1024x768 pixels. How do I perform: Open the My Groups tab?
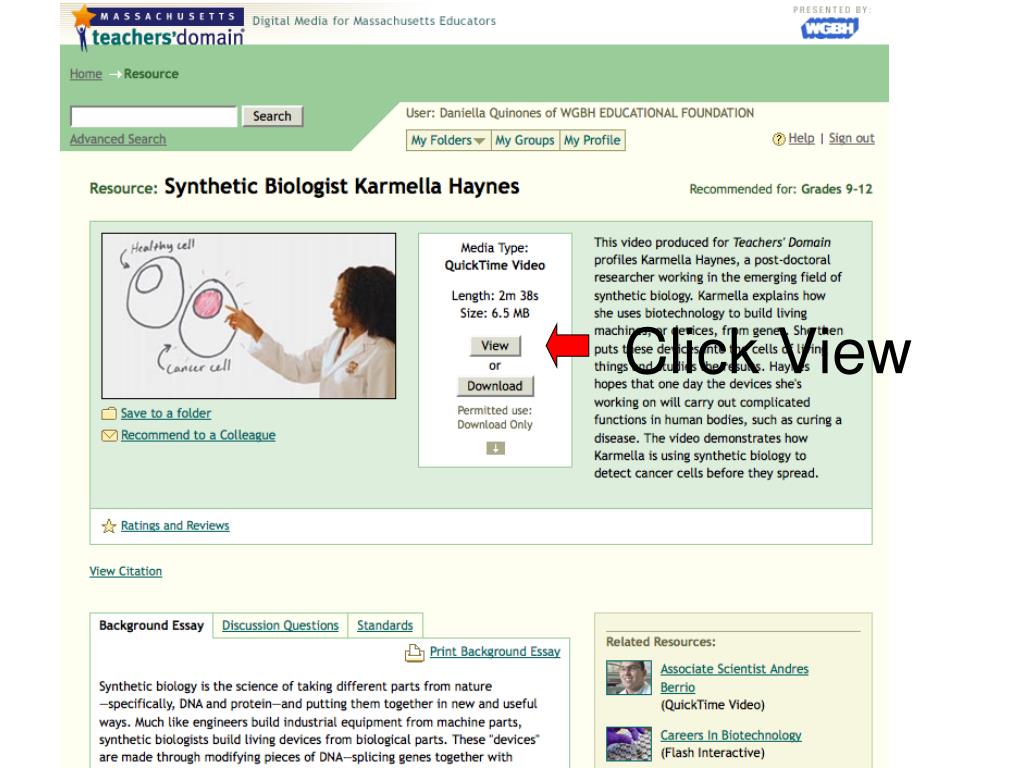[524, 140]
